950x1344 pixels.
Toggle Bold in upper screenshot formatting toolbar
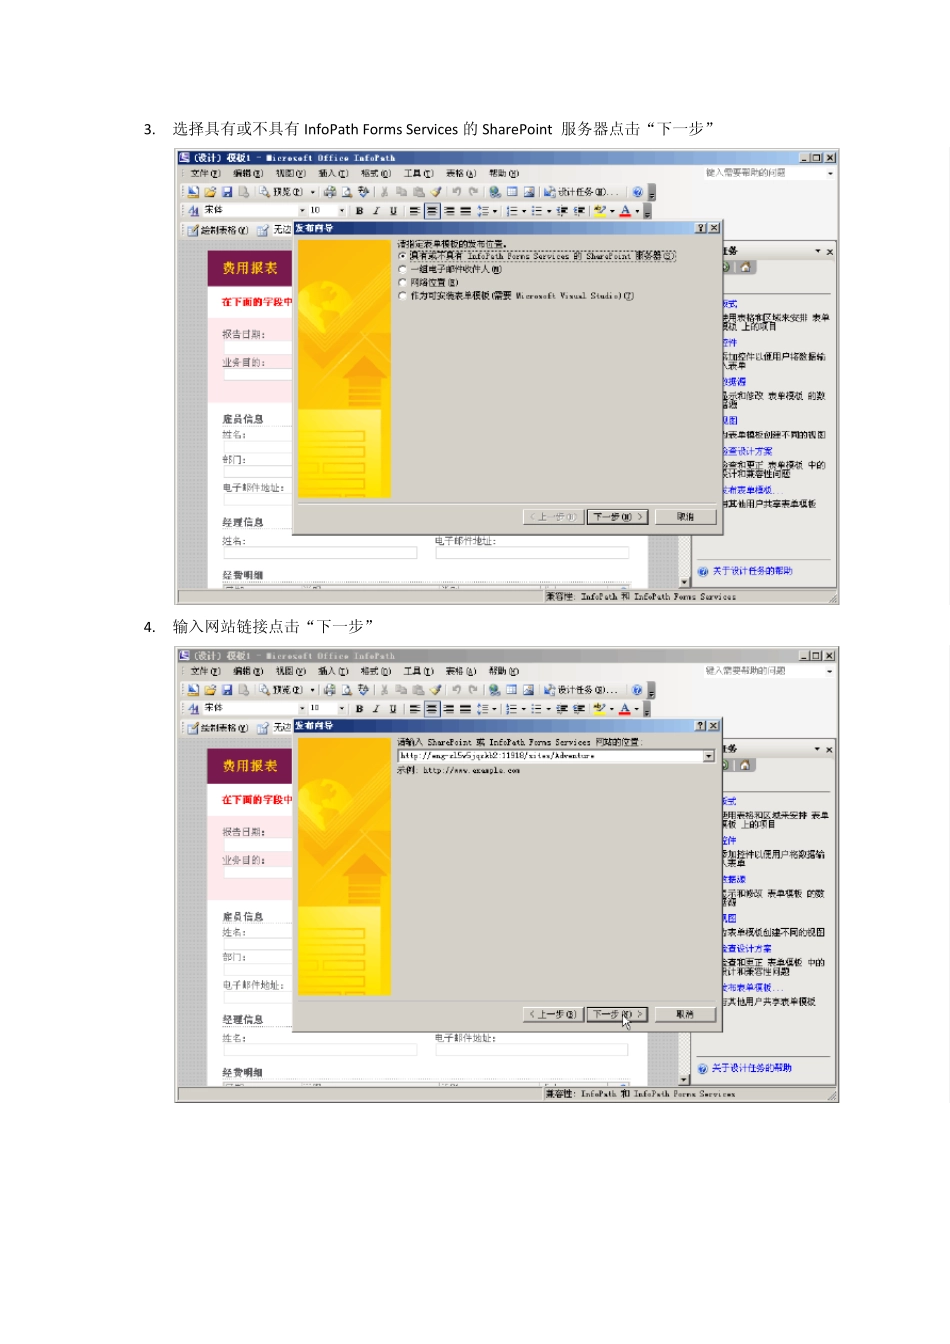click(359, 211)
